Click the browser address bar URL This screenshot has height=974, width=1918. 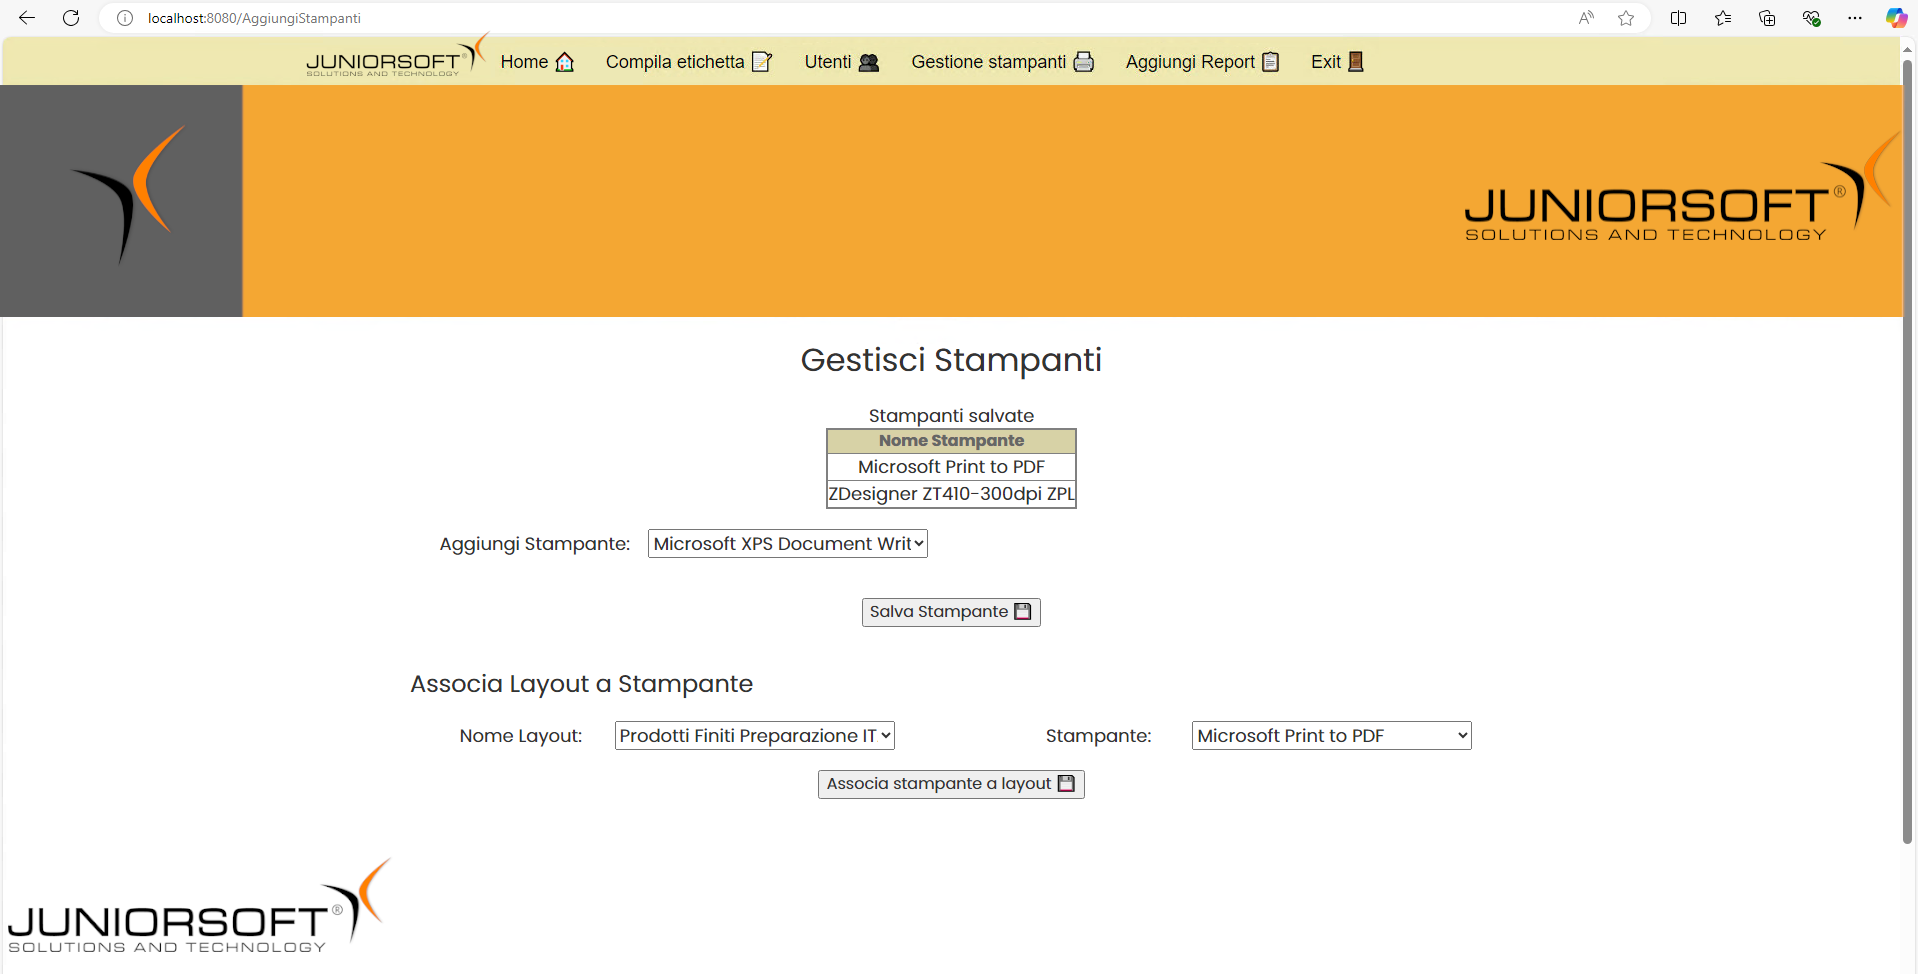[254, 18]
